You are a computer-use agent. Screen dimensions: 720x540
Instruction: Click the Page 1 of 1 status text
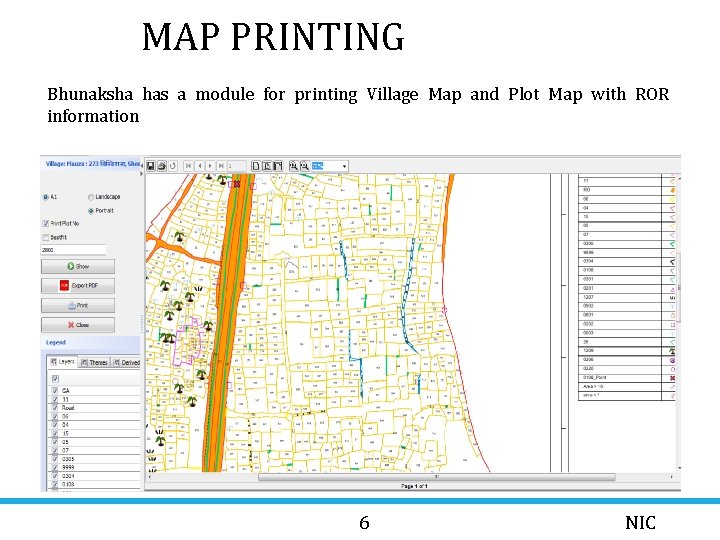tap(414, 486)
